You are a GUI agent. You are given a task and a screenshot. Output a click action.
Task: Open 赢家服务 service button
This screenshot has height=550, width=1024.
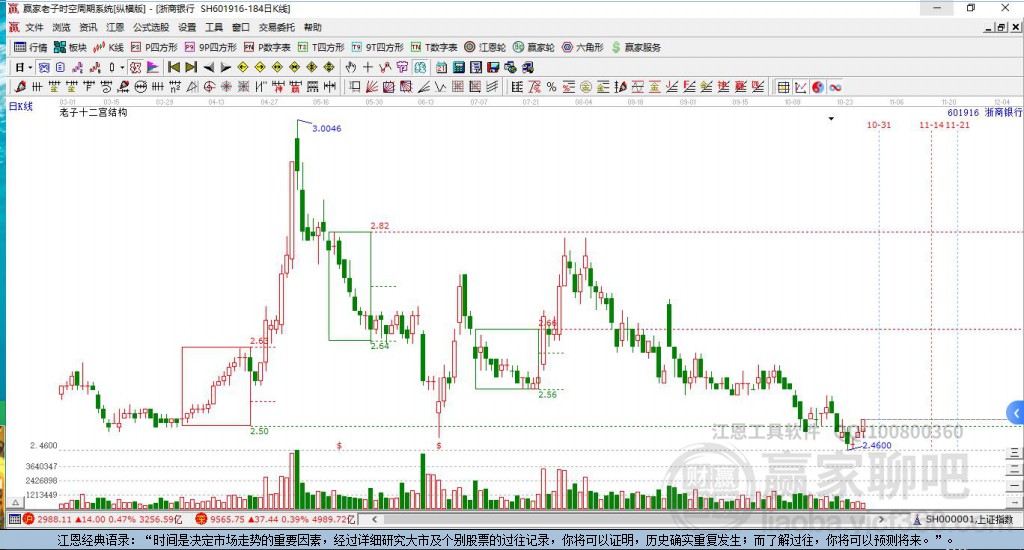[x=636, y=47]
